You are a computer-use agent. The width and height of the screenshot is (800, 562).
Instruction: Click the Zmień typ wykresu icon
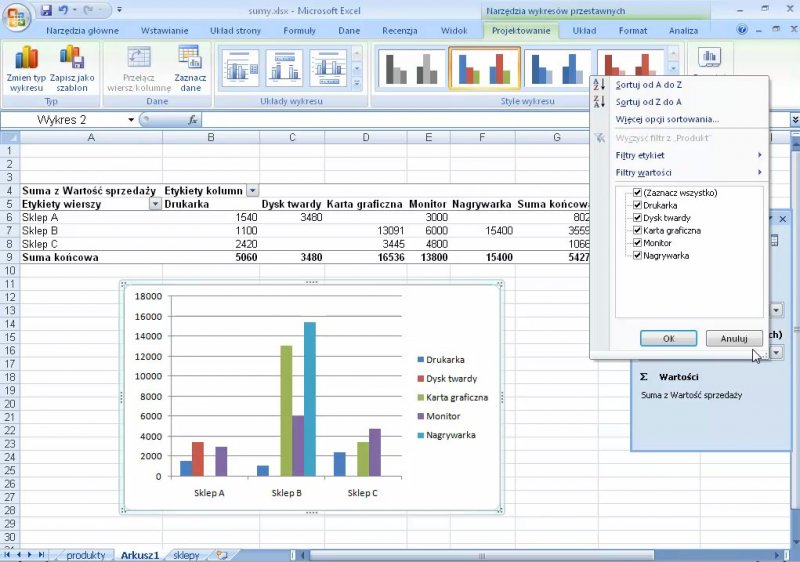pyautogui.click(x=27, y=60)
